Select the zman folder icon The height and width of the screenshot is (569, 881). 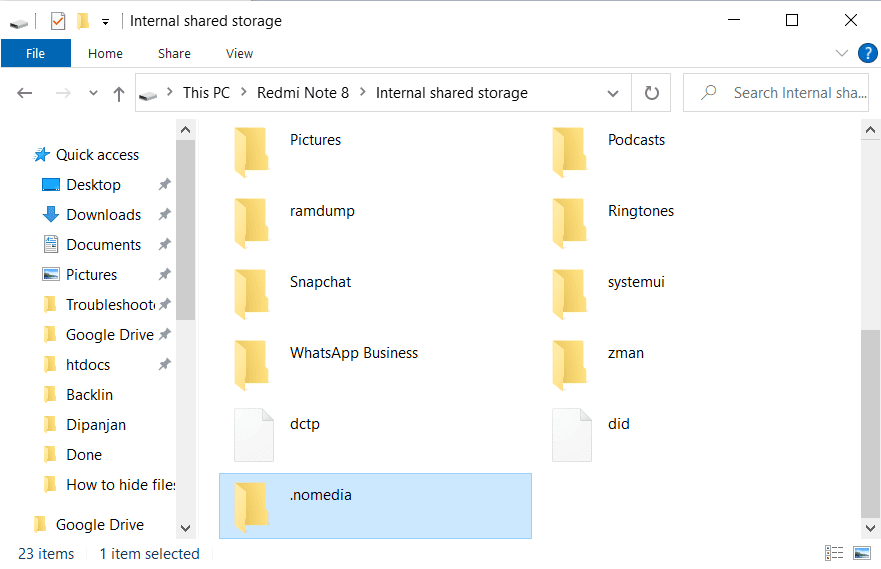[x=570, y=365]
